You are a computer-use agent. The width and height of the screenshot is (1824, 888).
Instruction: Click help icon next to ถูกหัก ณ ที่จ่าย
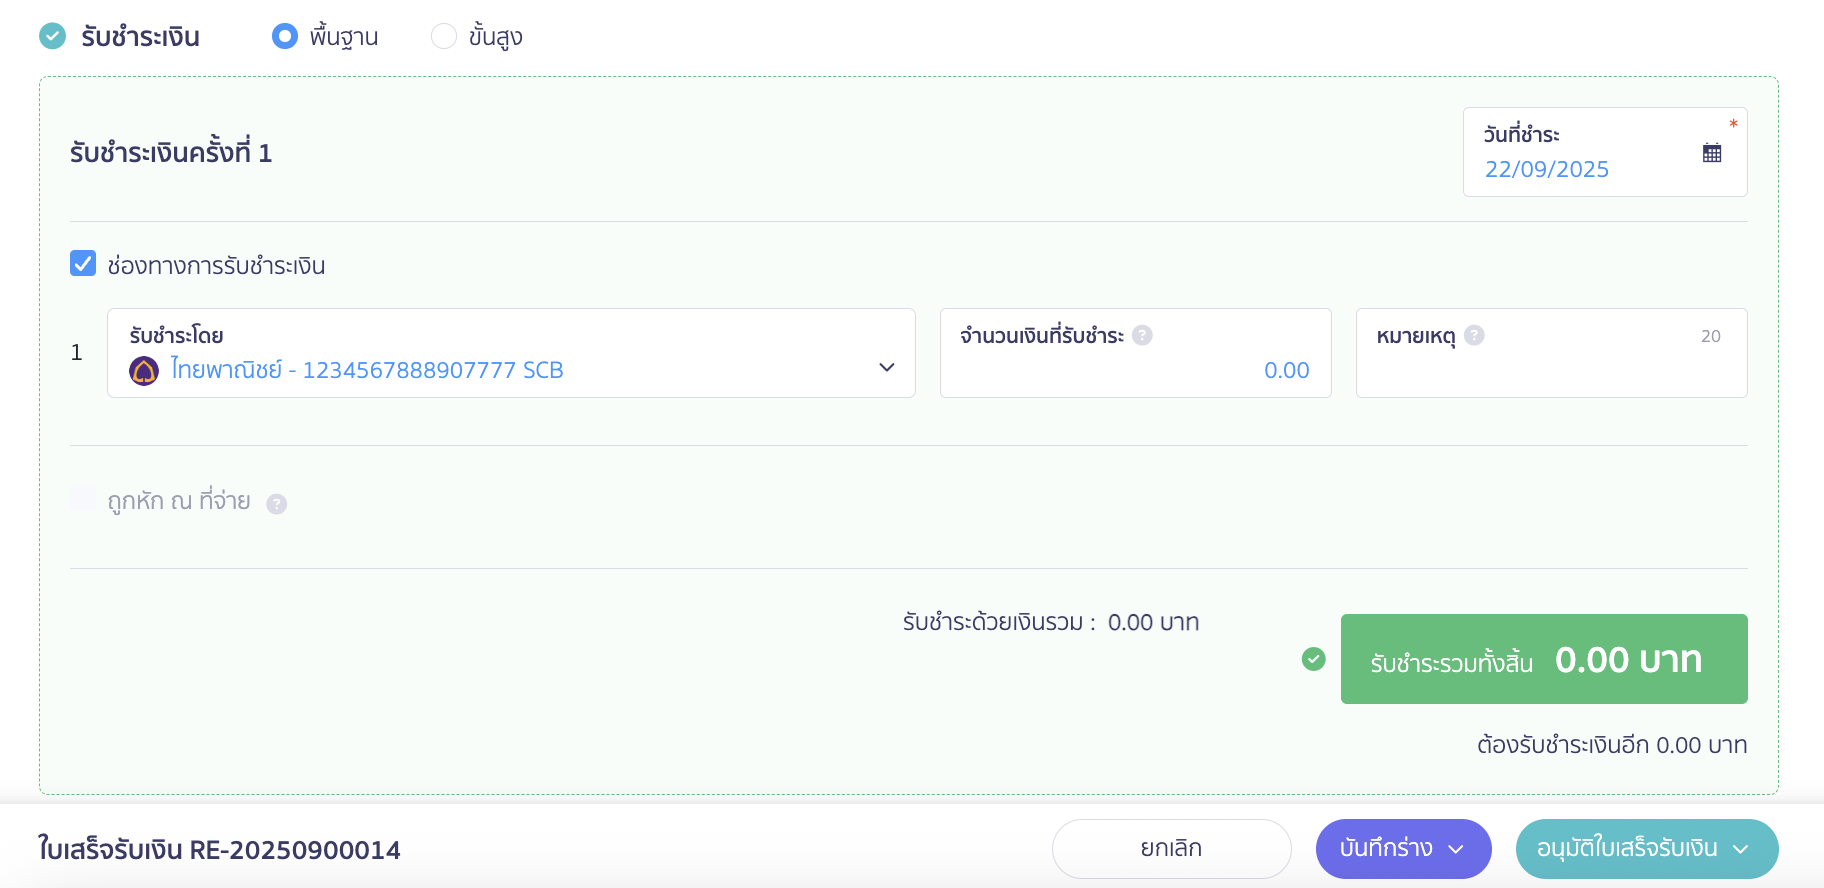(x=277, y=504)
